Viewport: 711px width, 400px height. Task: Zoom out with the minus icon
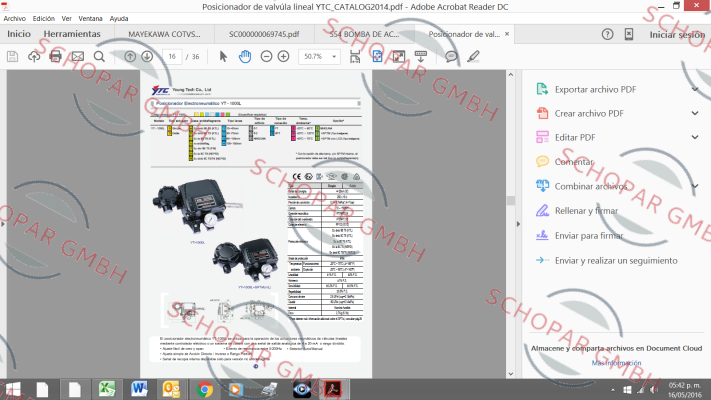pyautogui.click(x=267, y=57)
